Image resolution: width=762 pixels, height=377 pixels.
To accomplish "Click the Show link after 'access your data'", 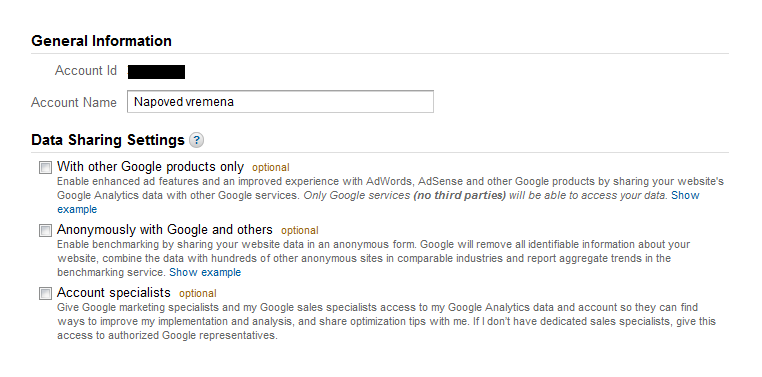I will 685,195.
